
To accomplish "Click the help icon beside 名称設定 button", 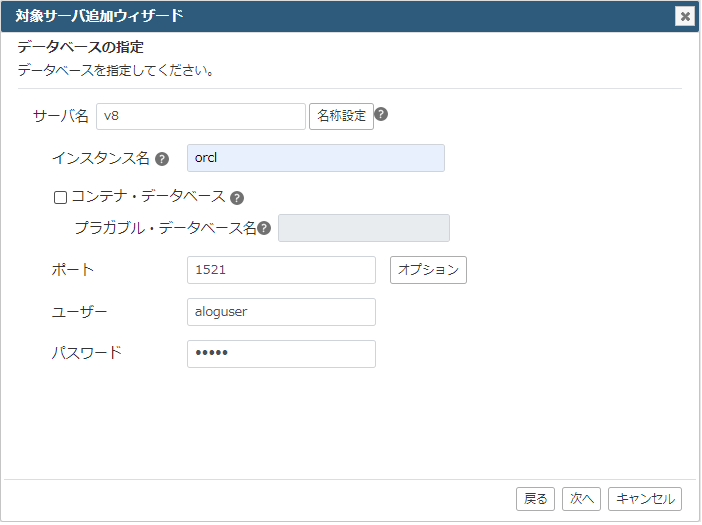I will (x=381, y=114).
